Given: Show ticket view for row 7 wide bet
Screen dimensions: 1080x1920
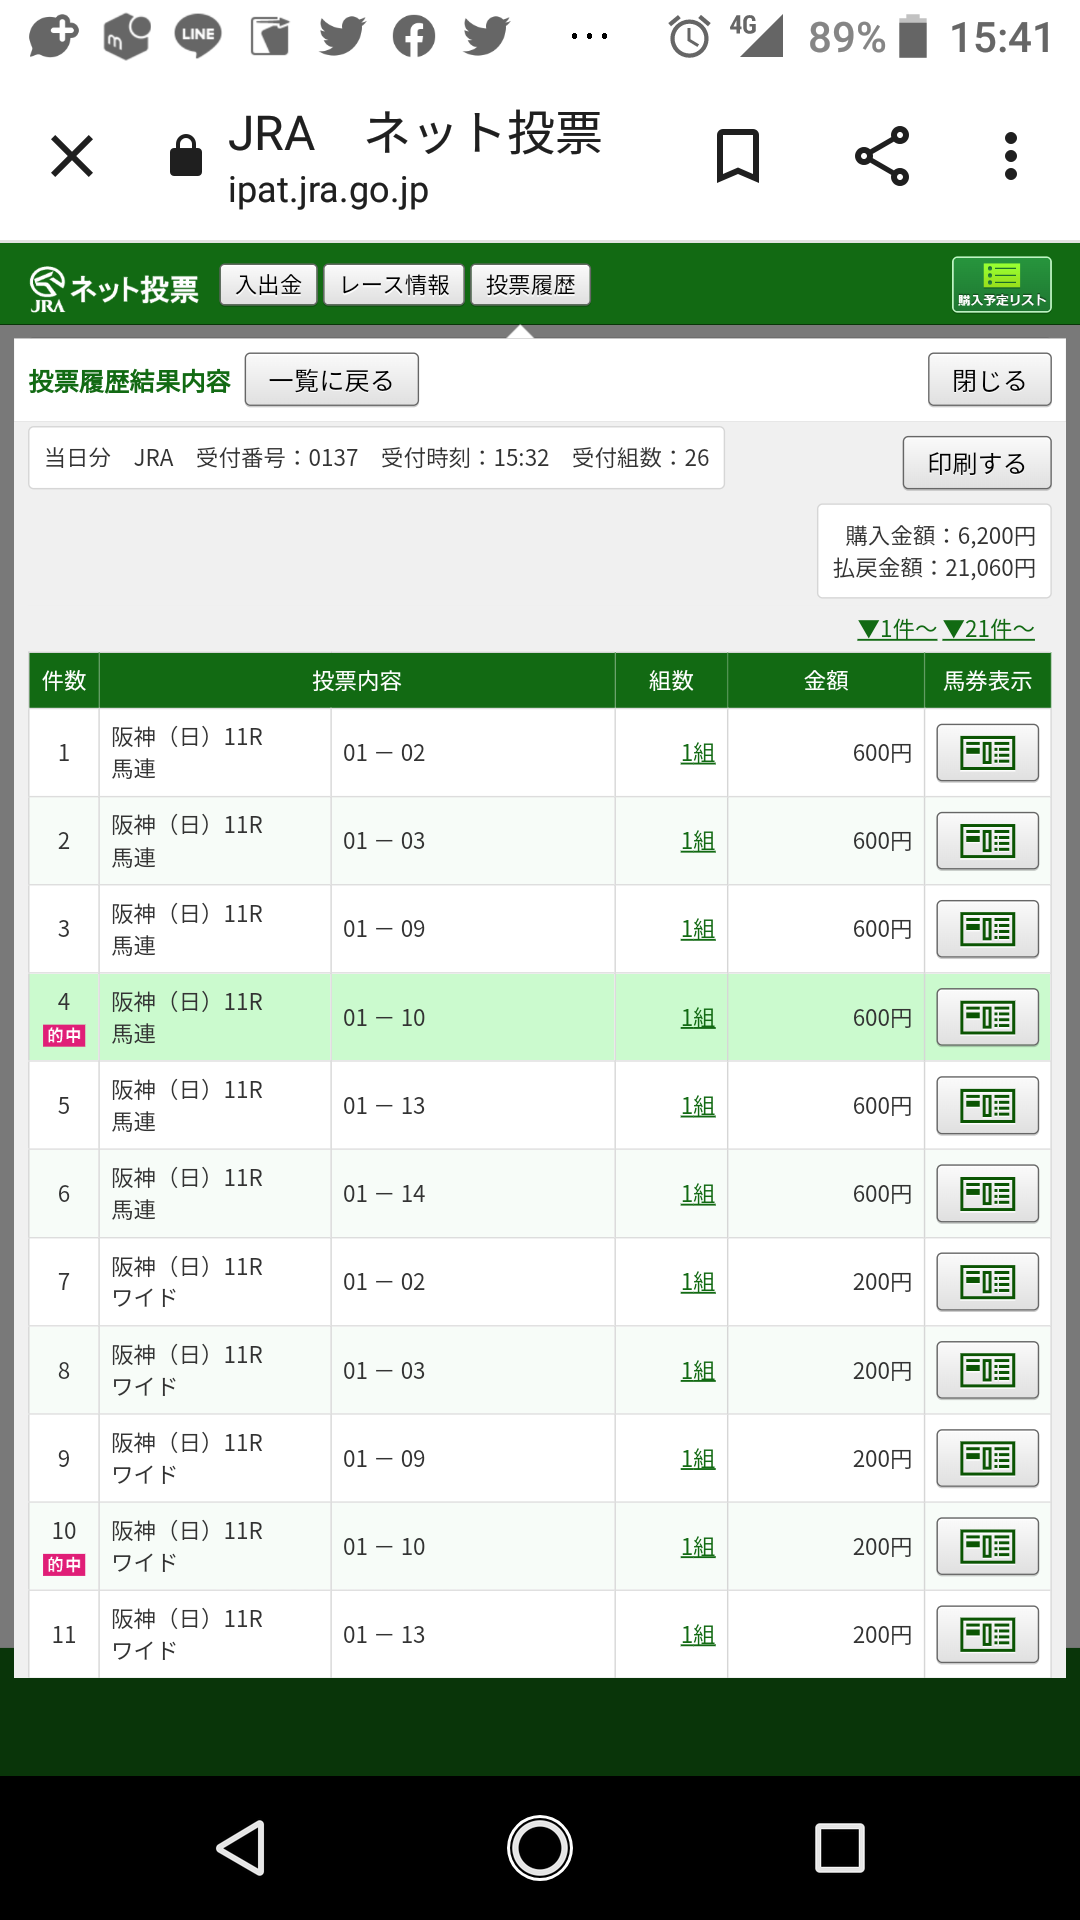Looking at the screenshot, I should point(987,1282).
